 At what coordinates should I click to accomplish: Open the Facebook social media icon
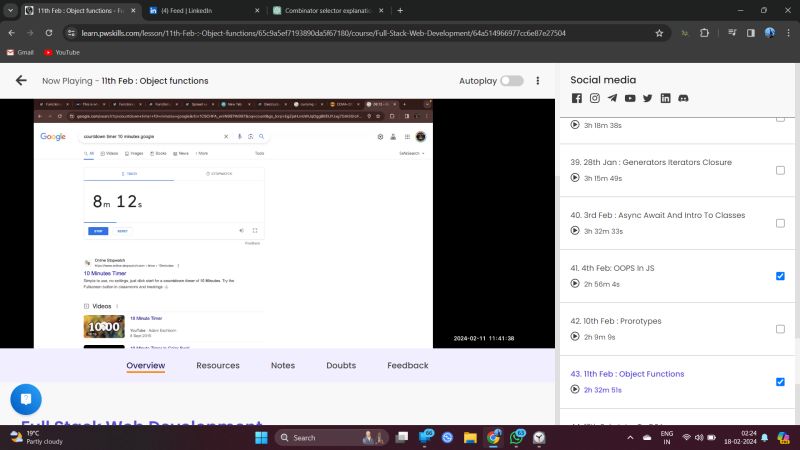[x=577, y=98]
